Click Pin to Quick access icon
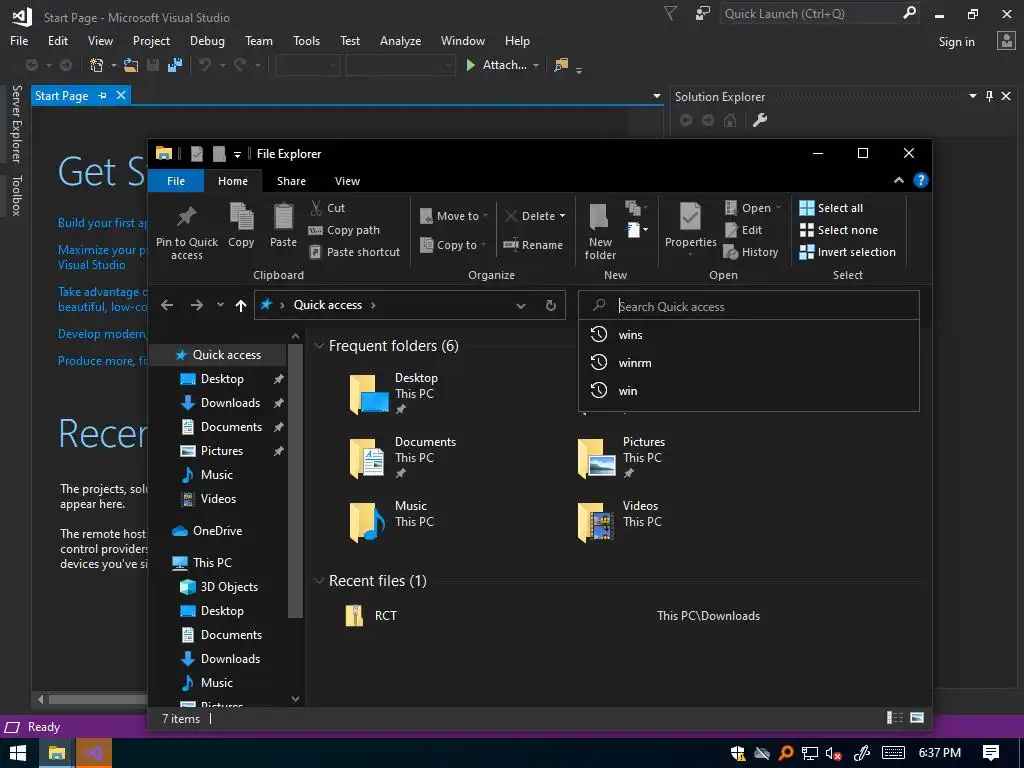1024x768 pixels. [187, 216]
